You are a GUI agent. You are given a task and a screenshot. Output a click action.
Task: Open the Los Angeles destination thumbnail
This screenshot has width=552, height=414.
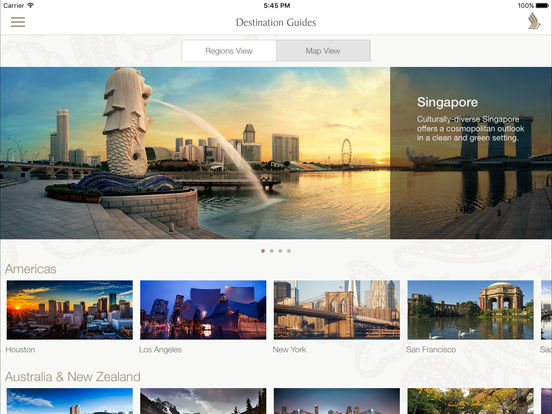pyautogui.click(x=203, y=310)
